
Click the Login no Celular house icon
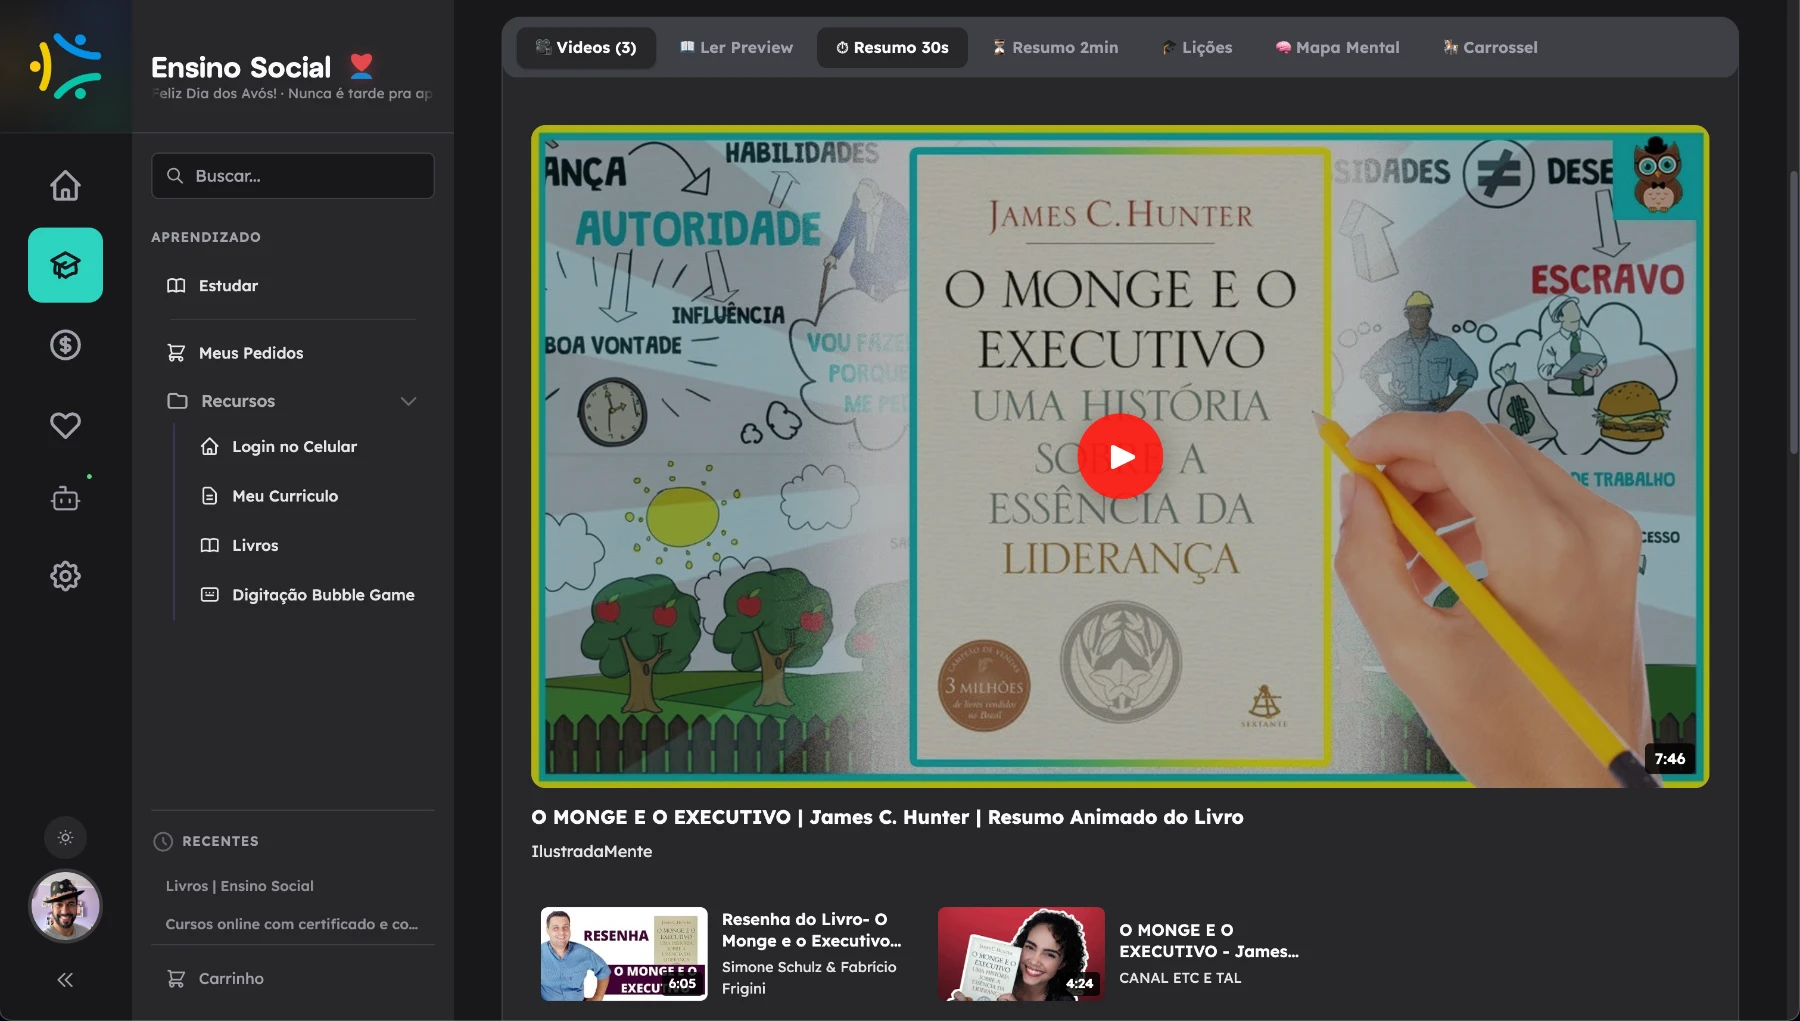pyautogui.click(x=210, y=447)
